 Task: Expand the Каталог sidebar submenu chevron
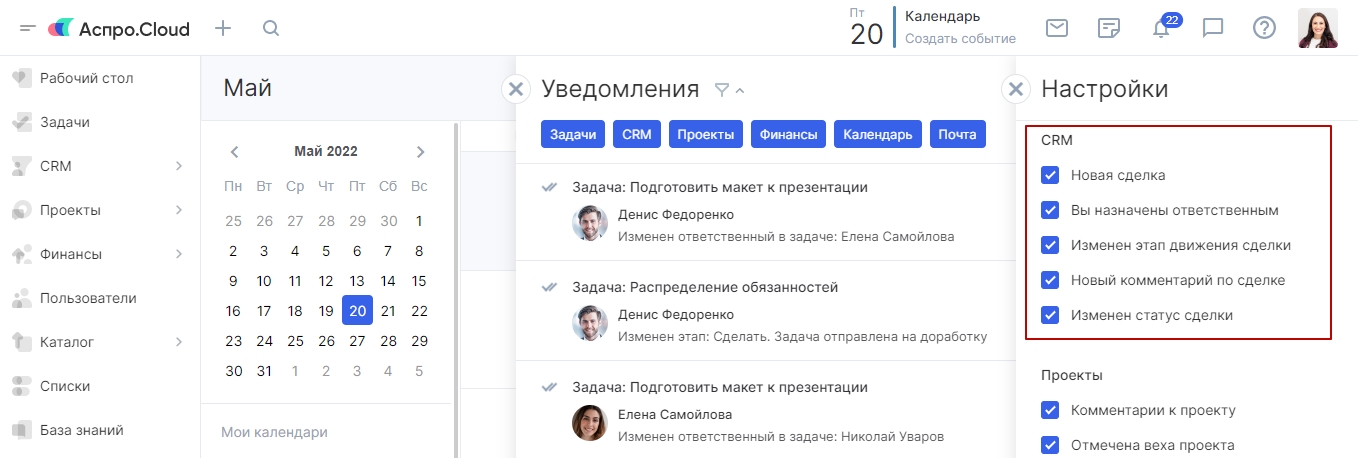178,342
